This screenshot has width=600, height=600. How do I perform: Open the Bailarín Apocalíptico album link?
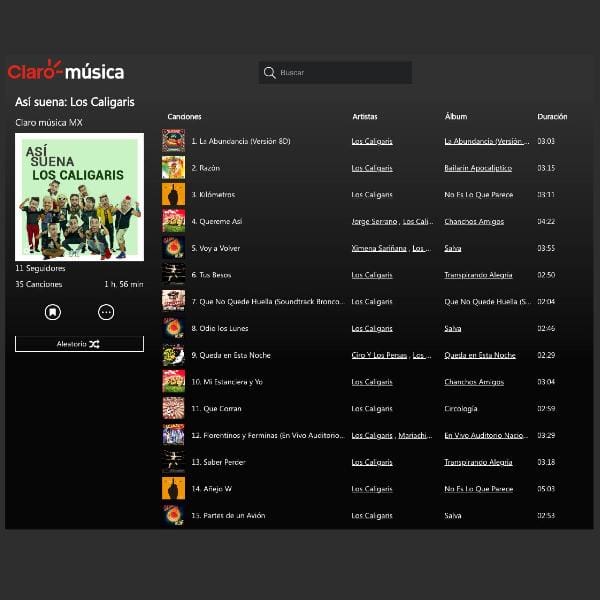pyautogui.click(x=477, y=168)
